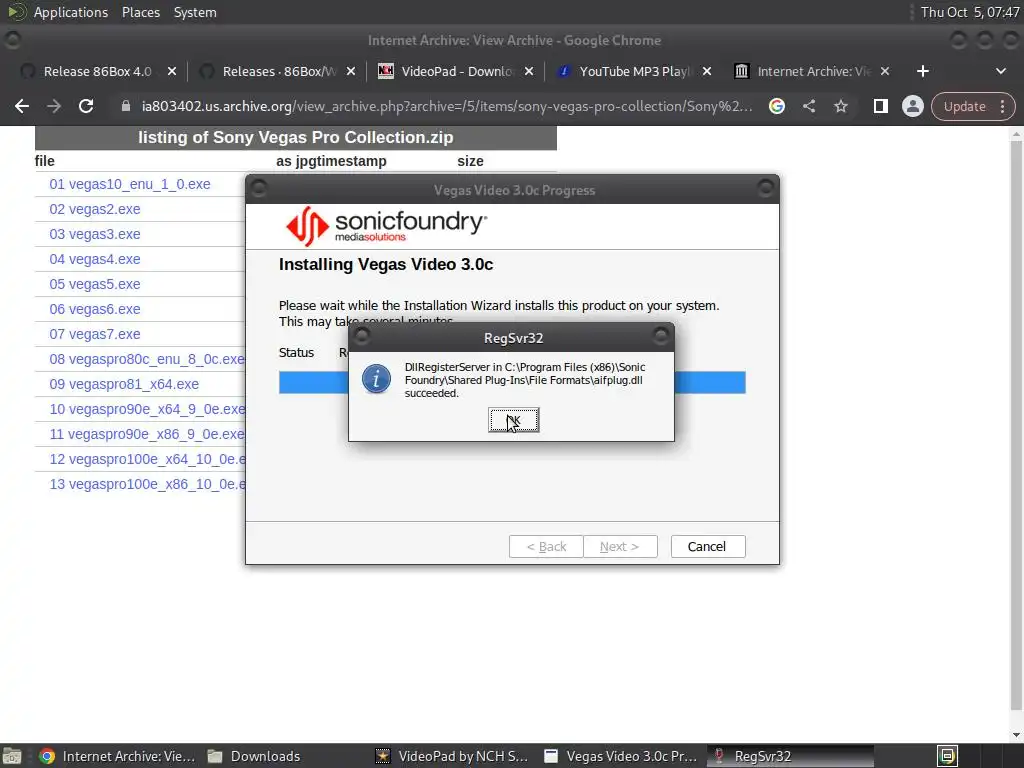Screen dimensions: 1024x768
Task: Bookmark this page with the star icon
Action: click(841, 106)
